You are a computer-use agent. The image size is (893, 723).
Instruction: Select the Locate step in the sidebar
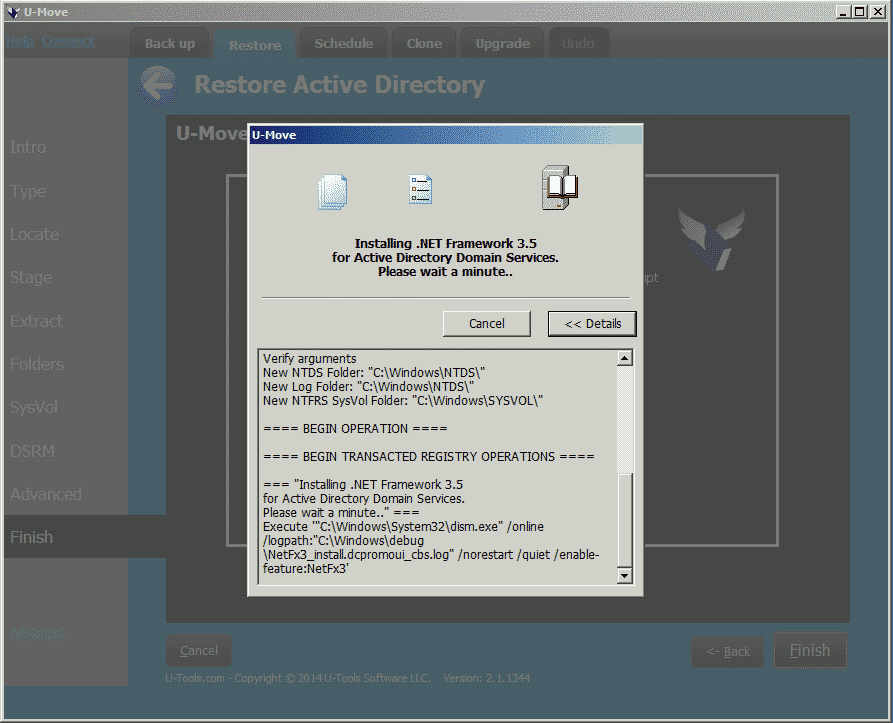[x=34, y=235]
